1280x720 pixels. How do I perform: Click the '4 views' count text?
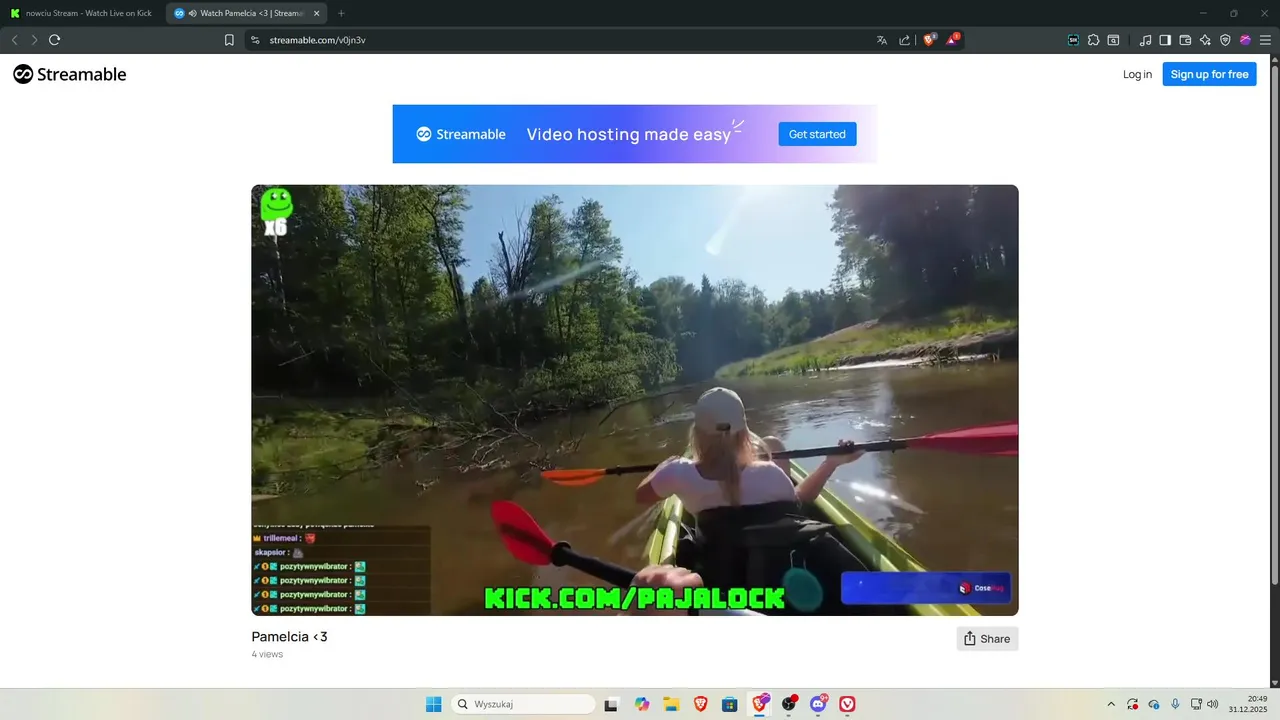coord(267,654)
